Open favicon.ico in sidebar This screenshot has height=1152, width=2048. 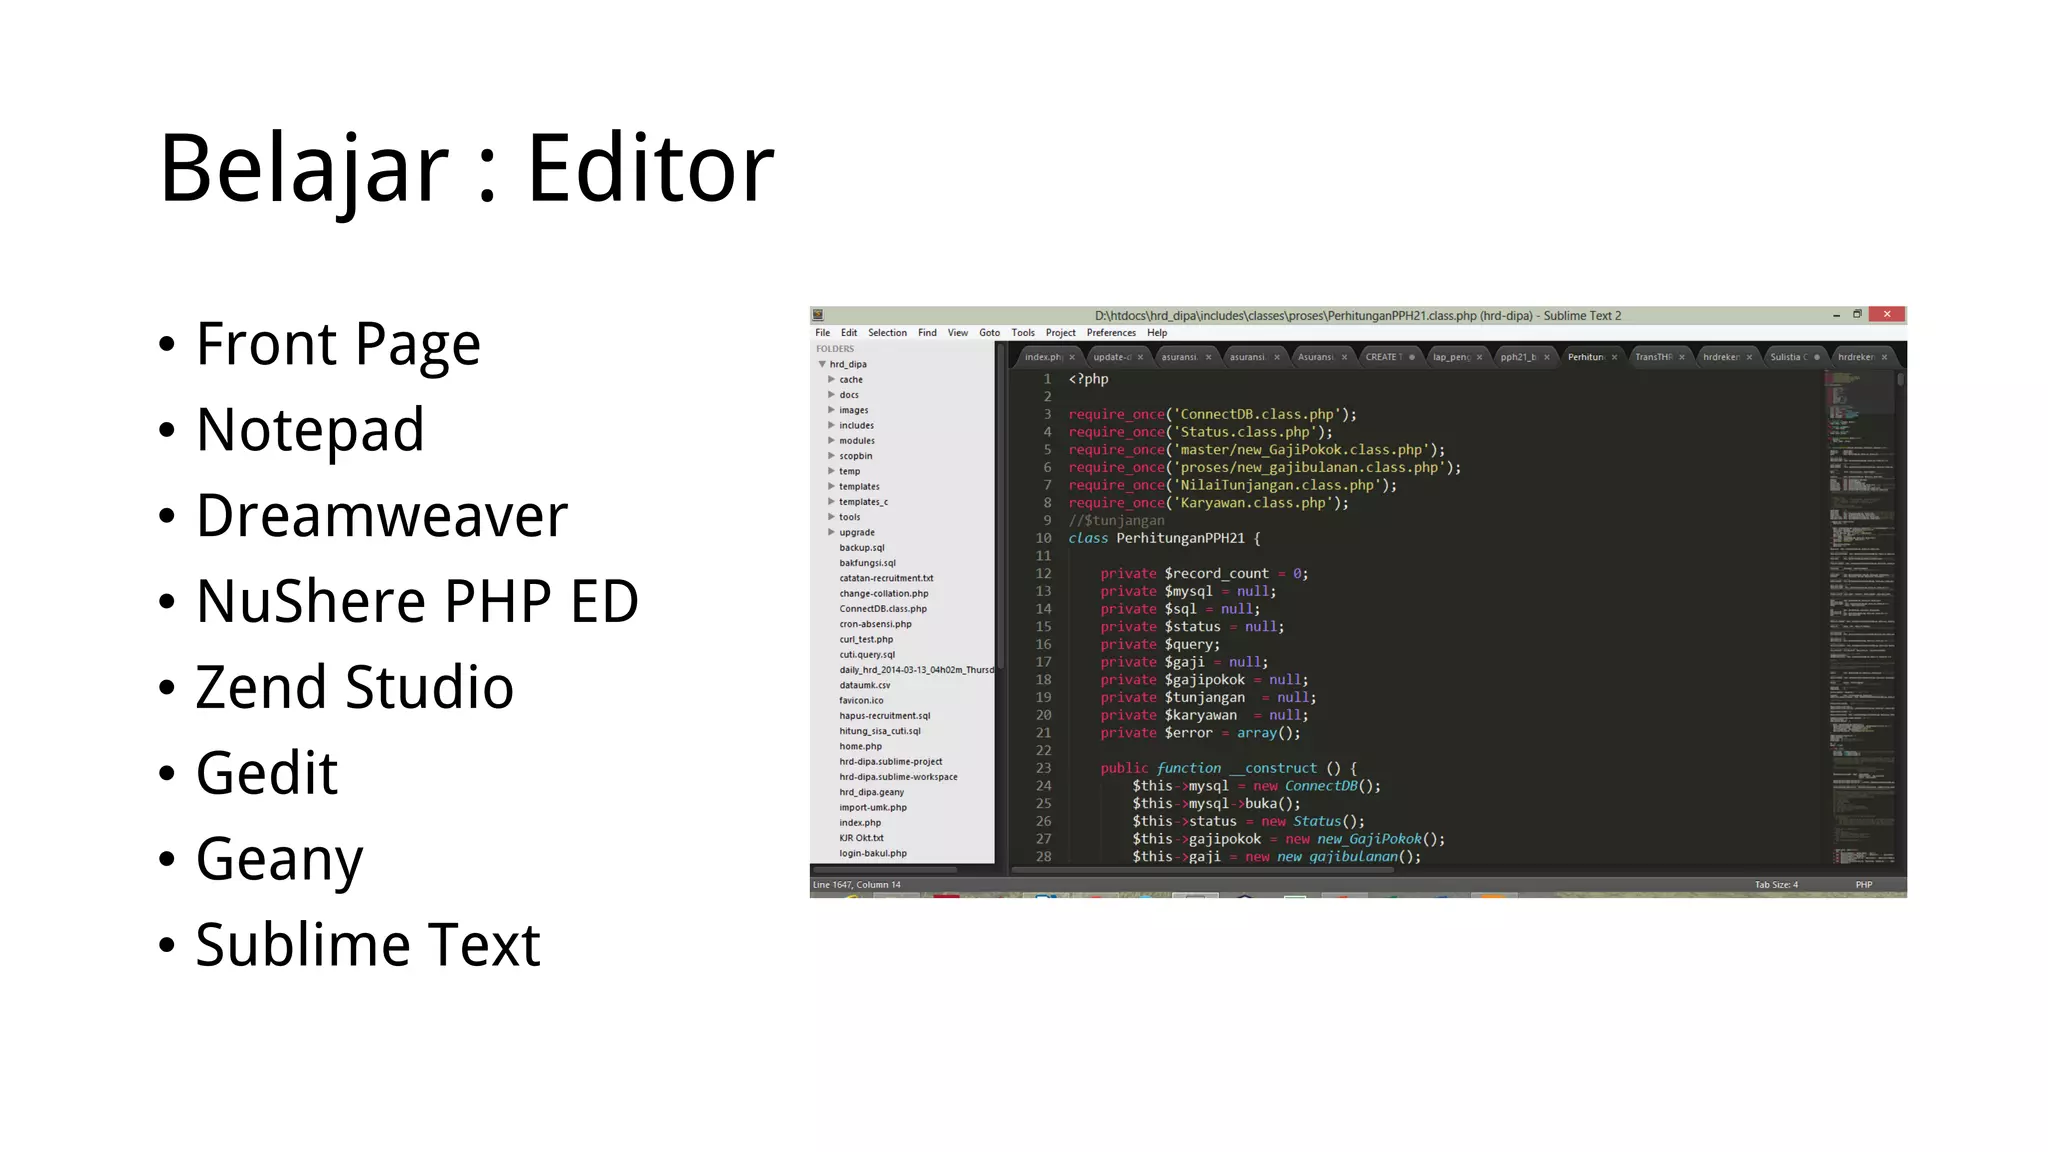[861, 700]
